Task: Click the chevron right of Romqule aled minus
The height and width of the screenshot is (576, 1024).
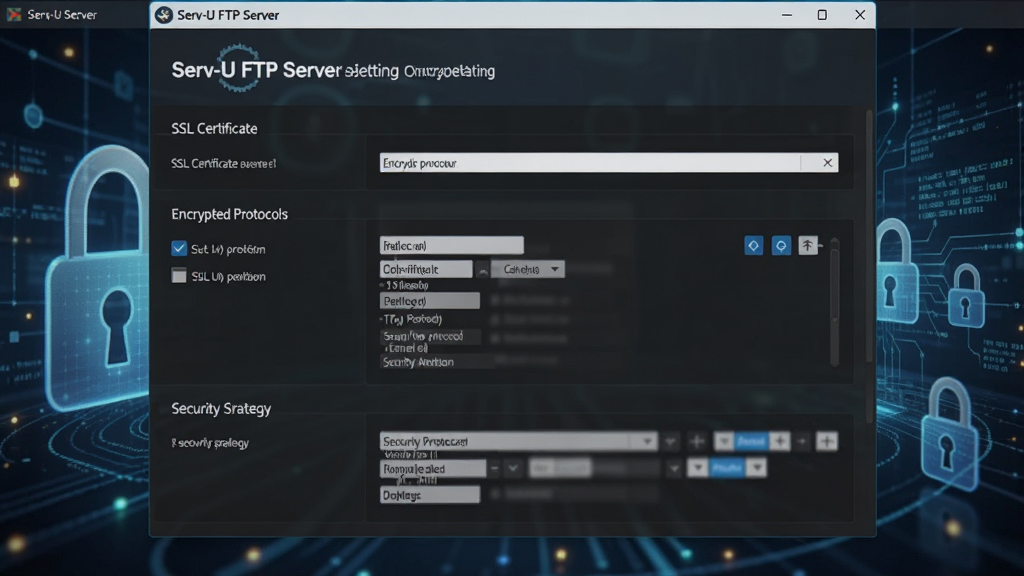Action: pyautogui.click(x=513, y=468)
